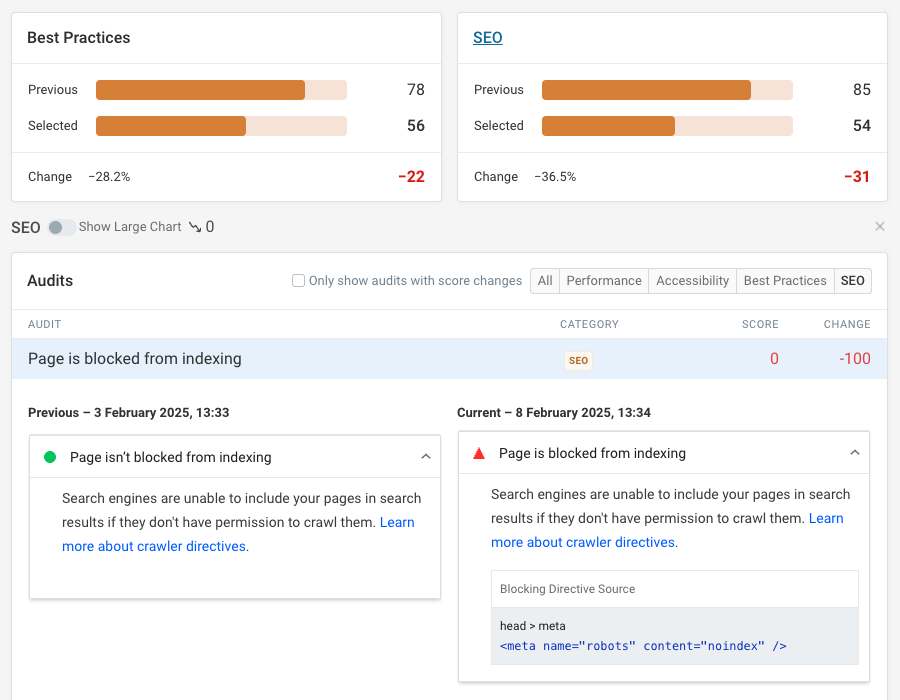This screenshot has height=700, width=900.
Task: Switch to the All audits tab
Action: (x=545, y=281)
